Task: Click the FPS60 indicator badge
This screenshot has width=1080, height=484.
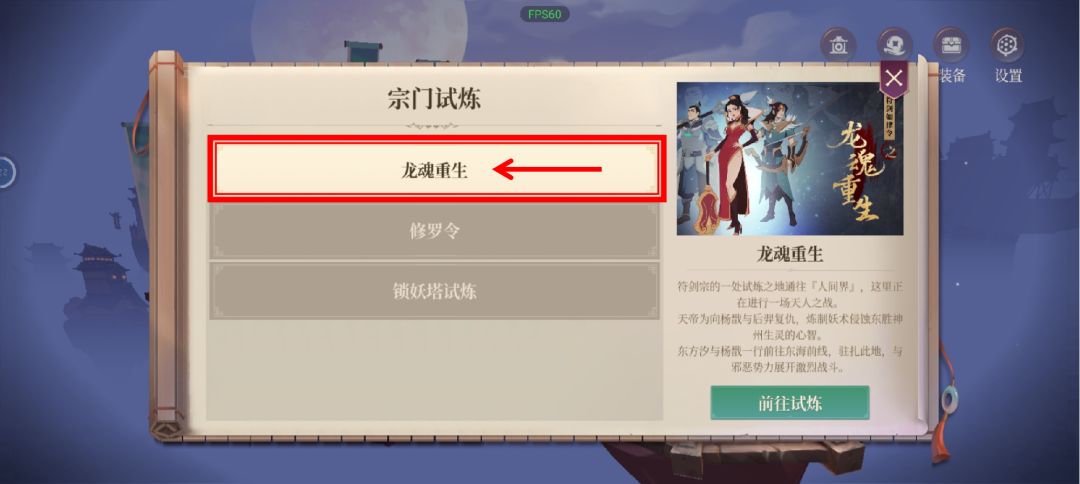Action: pos(544,14)
